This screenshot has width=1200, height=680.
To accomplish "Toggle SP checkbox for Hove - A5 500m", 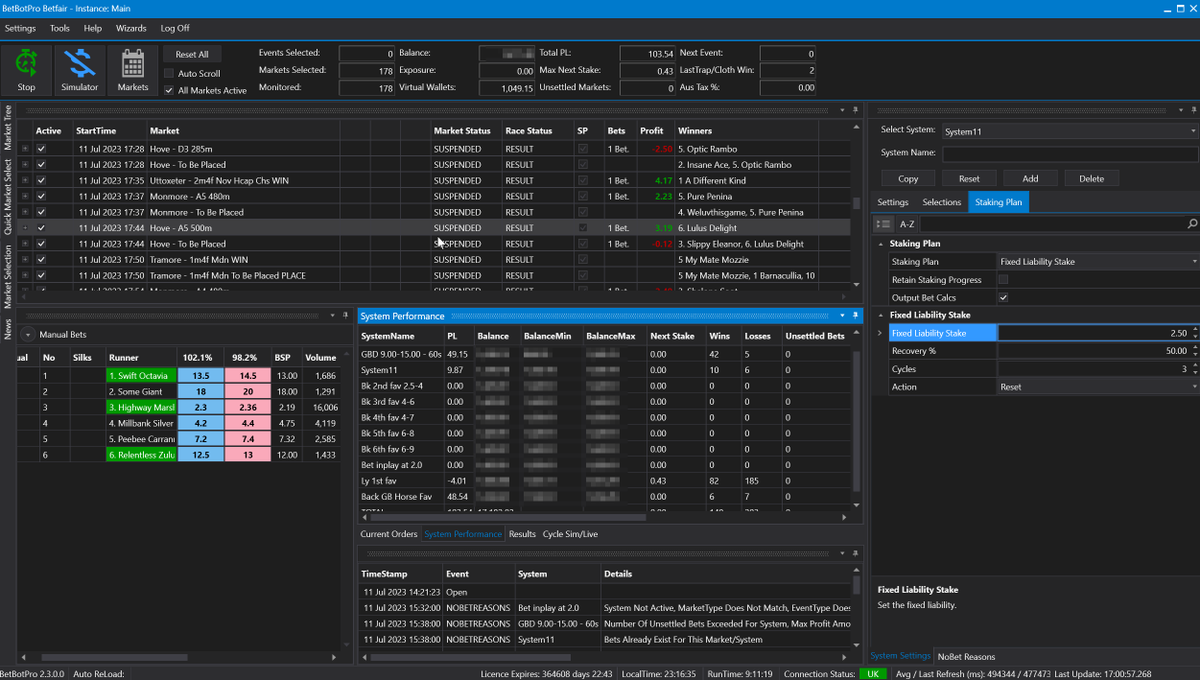I will (583, 228).
